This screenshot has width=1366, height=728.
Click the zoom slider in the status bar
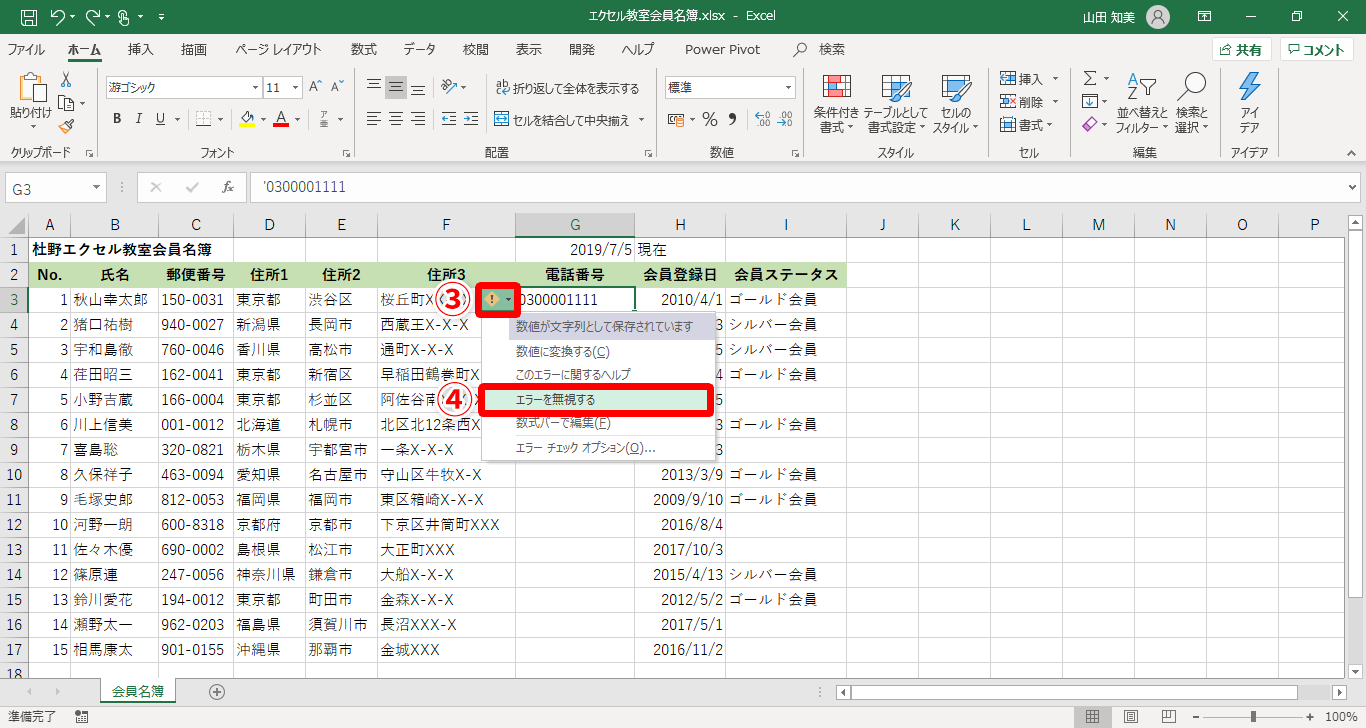1253,717
